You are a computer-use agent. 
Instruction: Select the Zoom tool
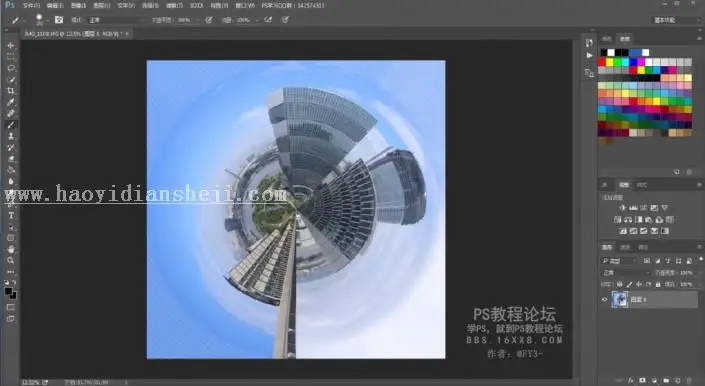click(11, 261)
